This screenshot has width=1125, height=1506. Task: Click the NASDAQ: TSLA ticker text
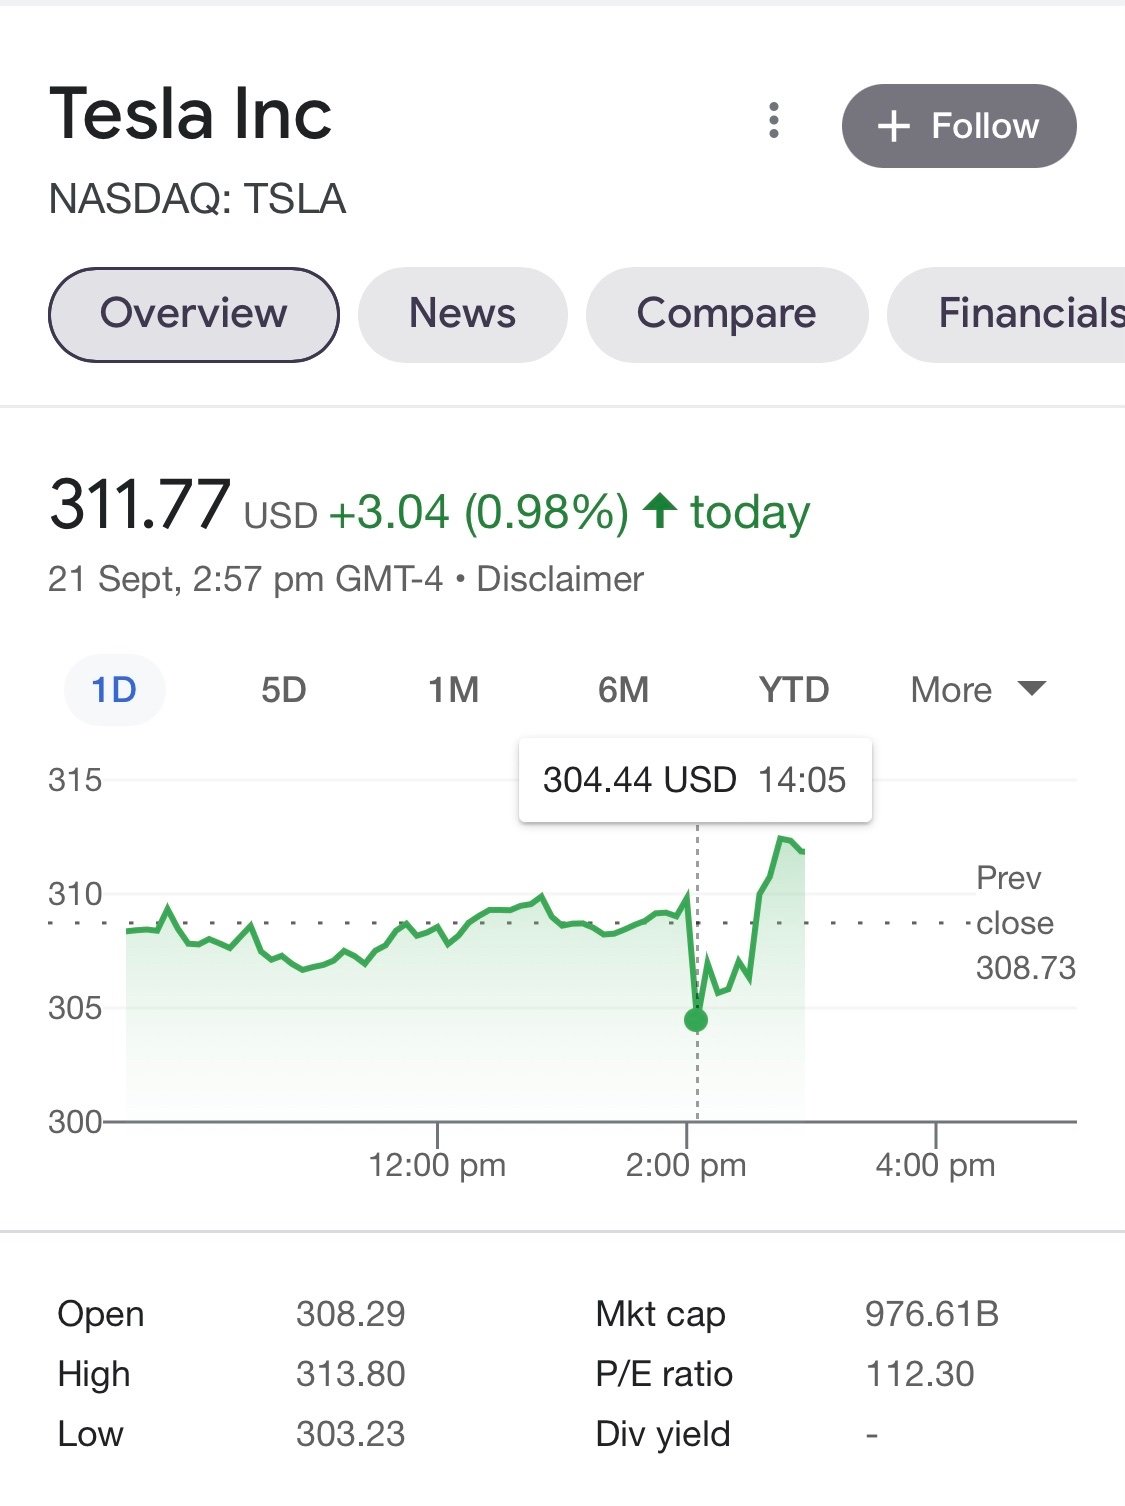[197, 199]
